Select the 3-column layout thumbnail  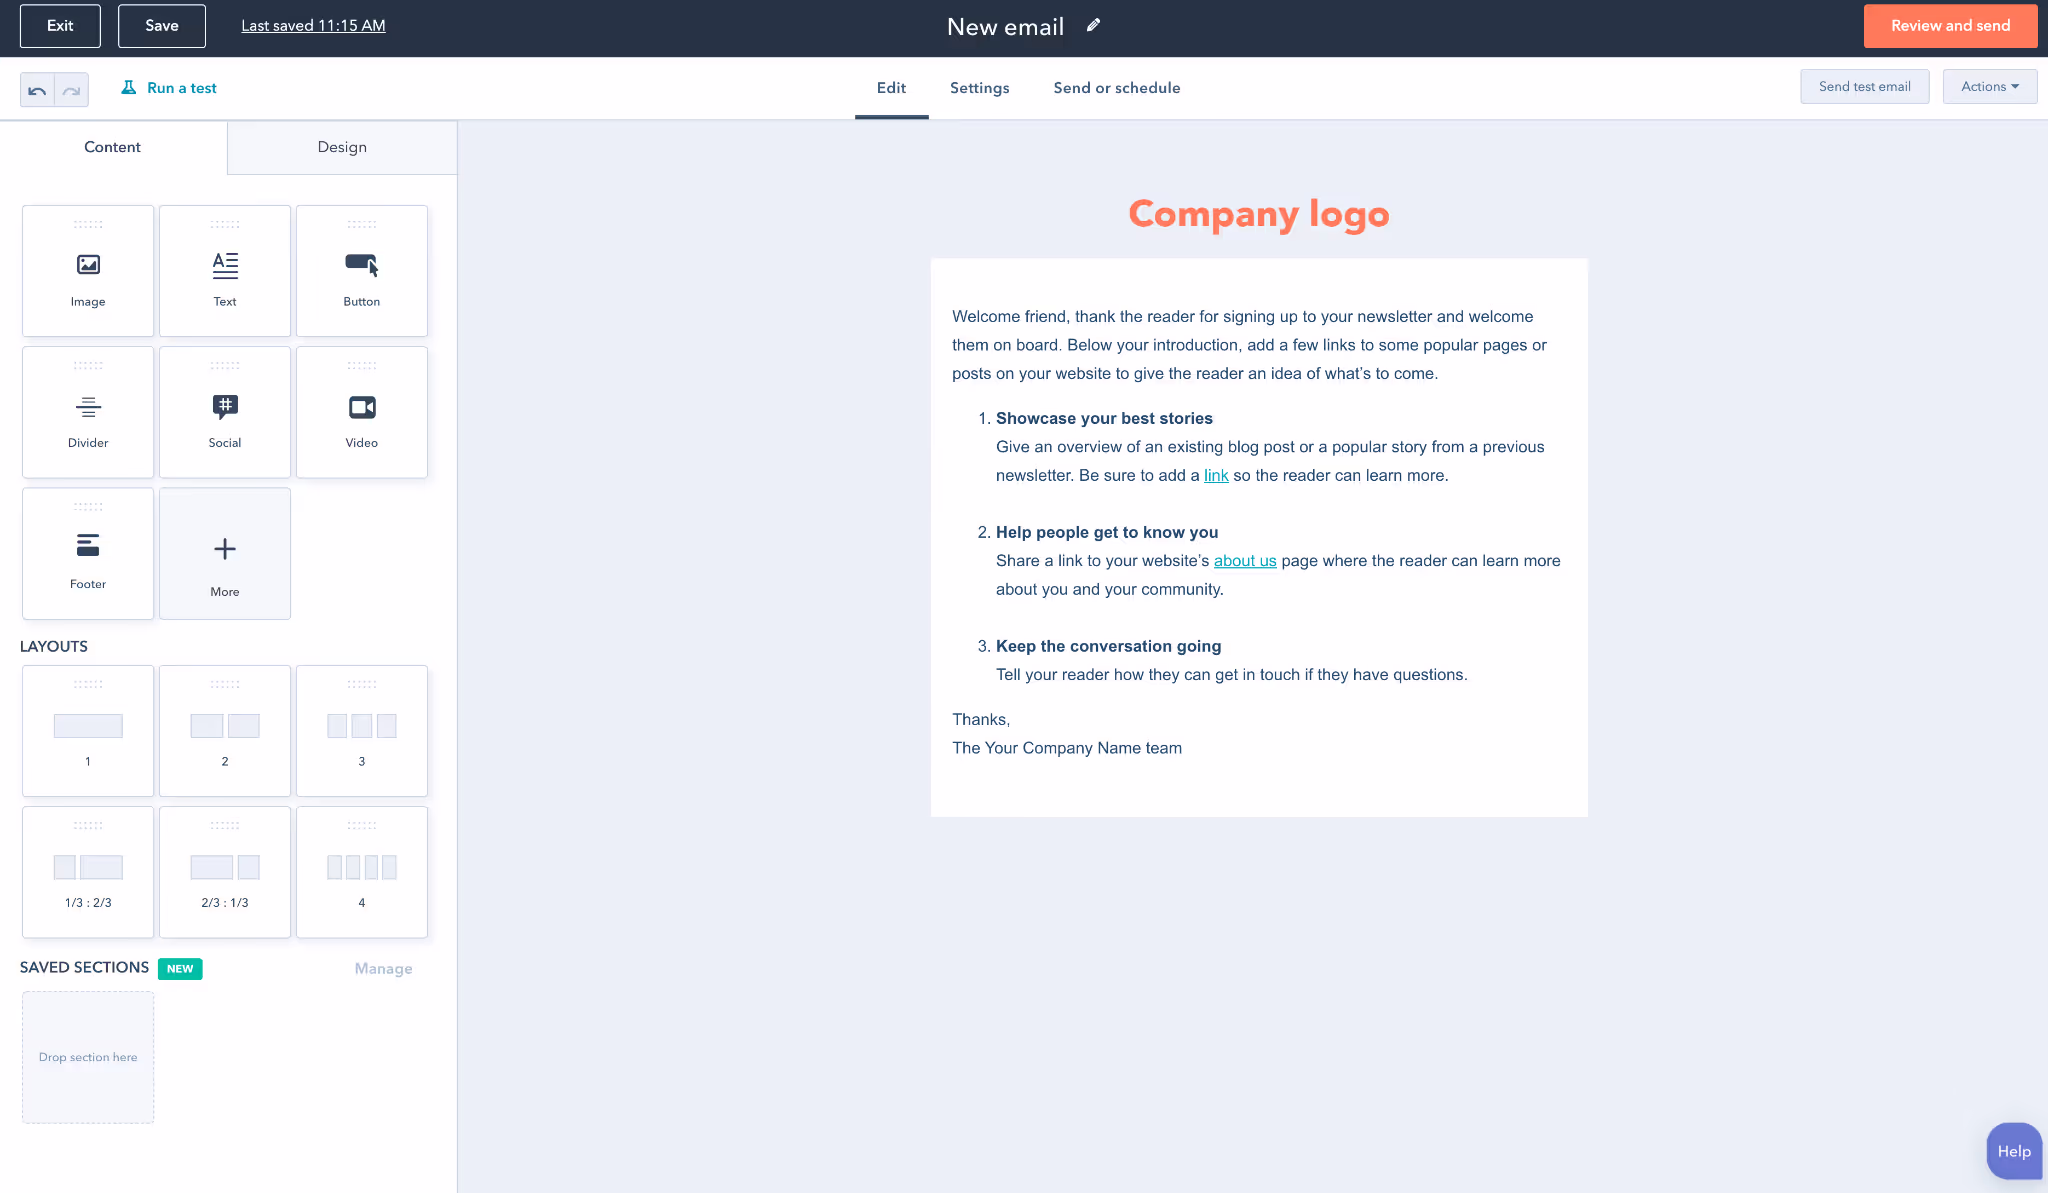(x=362, y=731)
